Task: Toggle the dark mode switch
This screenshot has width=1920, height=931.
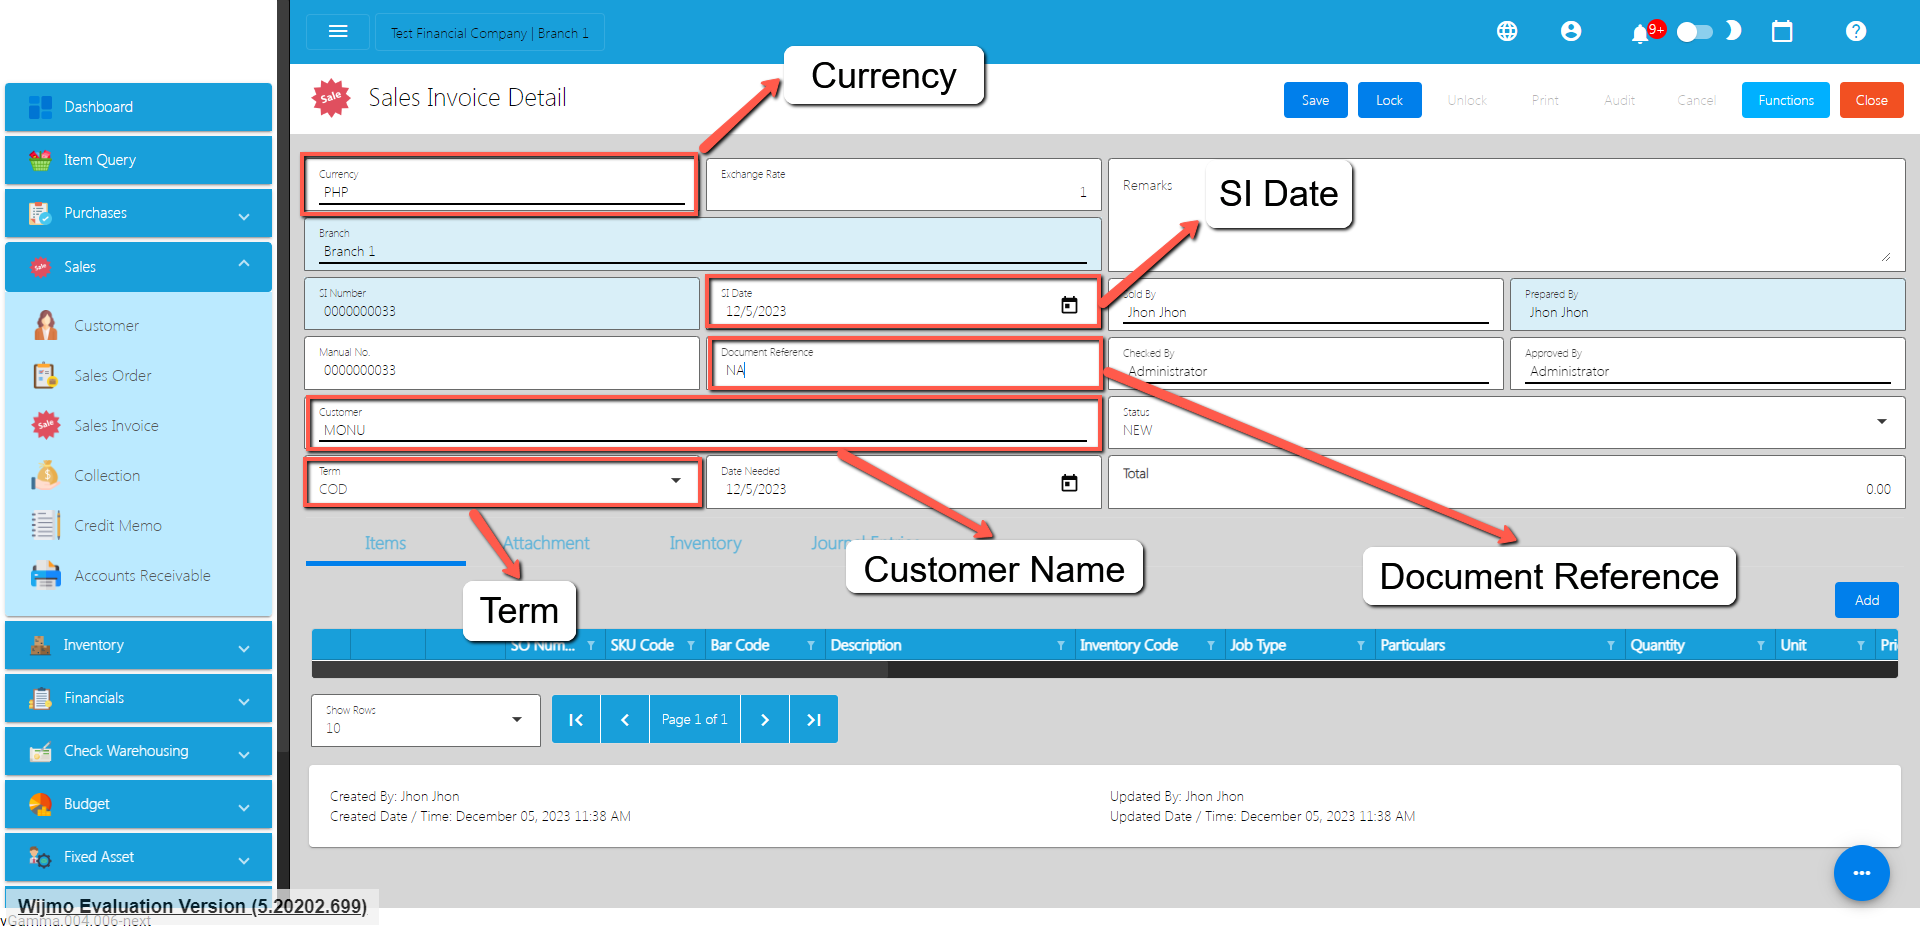Action: coord(1695,32)
